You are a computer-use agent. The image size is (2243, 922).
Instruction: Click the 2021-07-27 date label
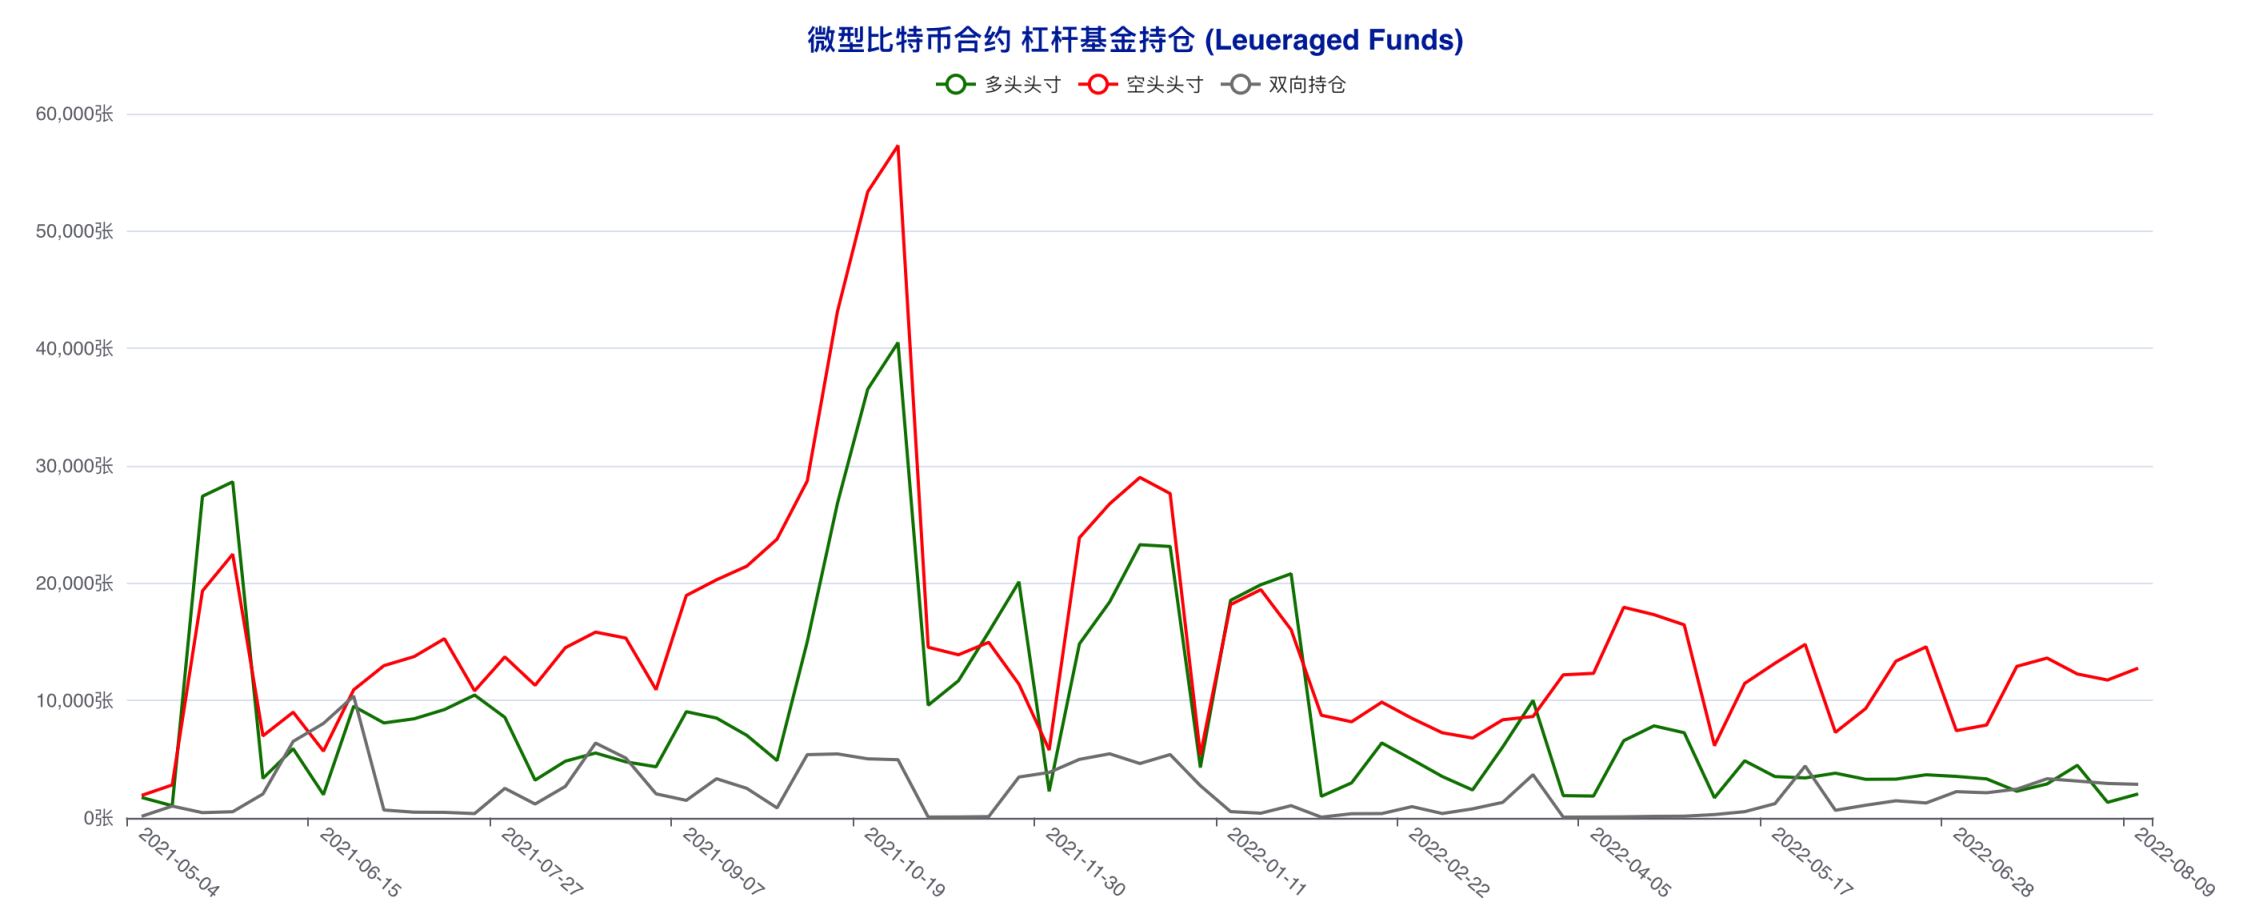pos(541,863)
